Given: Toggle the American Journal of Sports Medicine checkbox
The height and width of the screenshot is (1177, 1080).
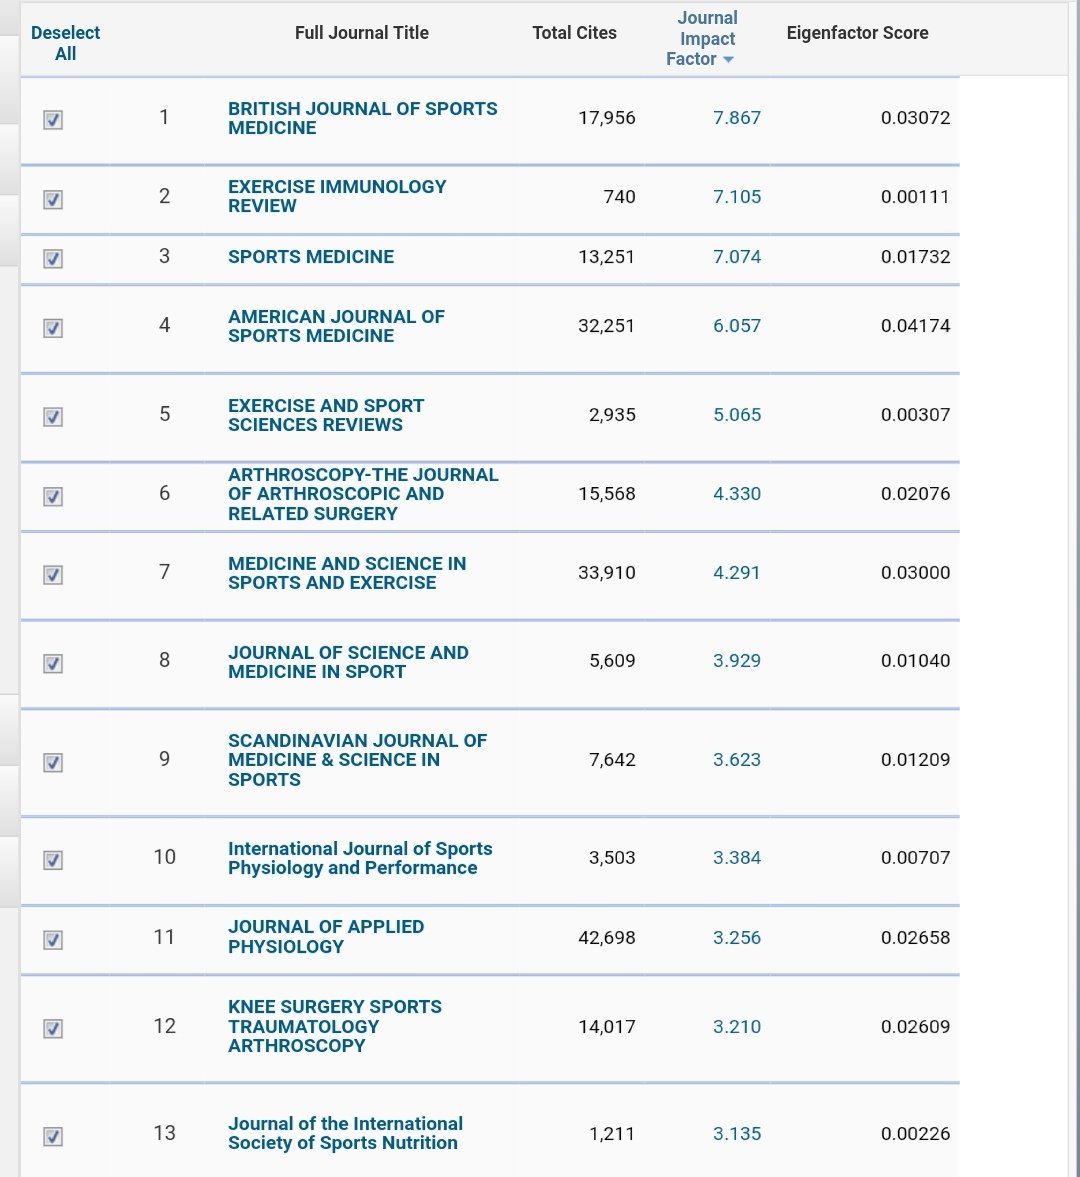Looking at the screenshot, I should (x=53, y=329).
